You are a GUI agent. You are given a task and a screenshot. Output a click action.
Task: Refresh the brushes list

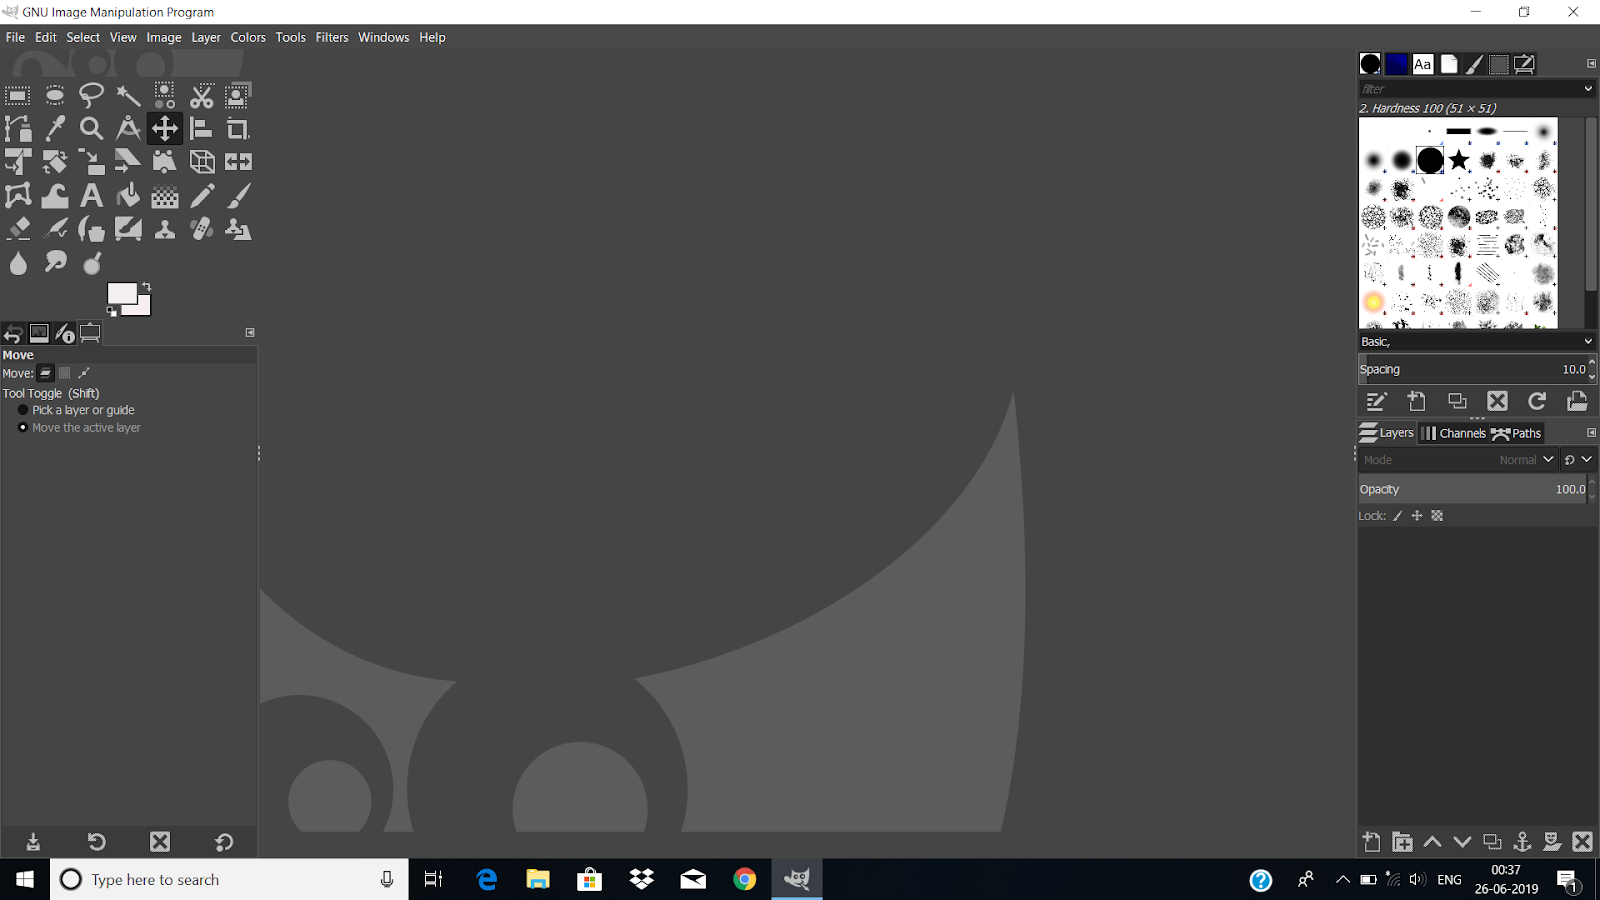pos(1538,401)
